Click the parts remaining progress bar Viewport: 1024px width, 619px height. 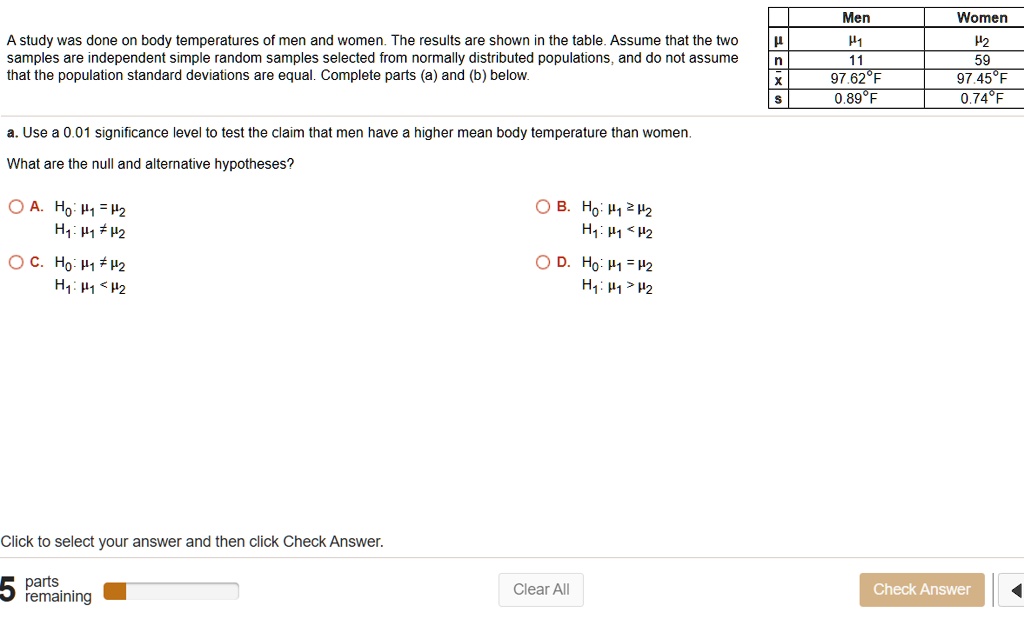170,591
